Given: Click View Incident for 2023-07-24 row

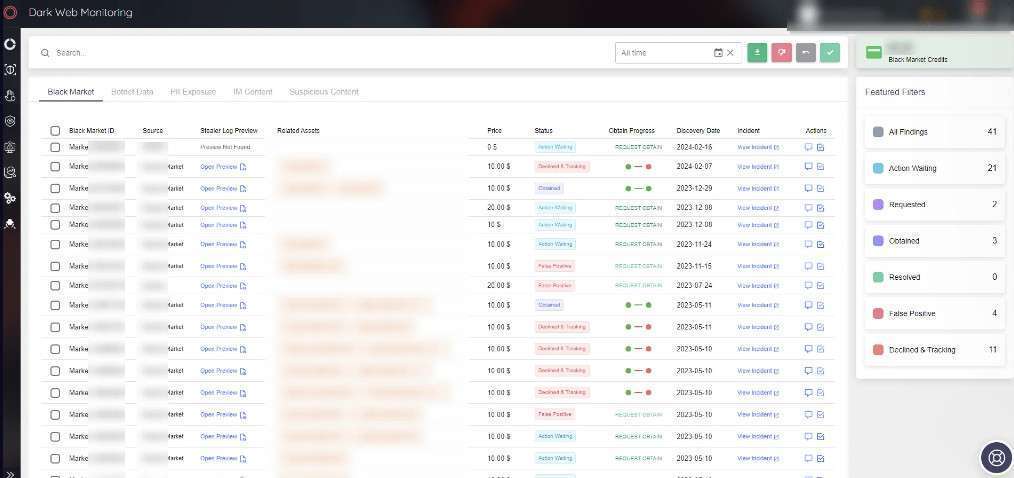Looking at the screenshot, I should pyautogui.click(x=758, y=285).
